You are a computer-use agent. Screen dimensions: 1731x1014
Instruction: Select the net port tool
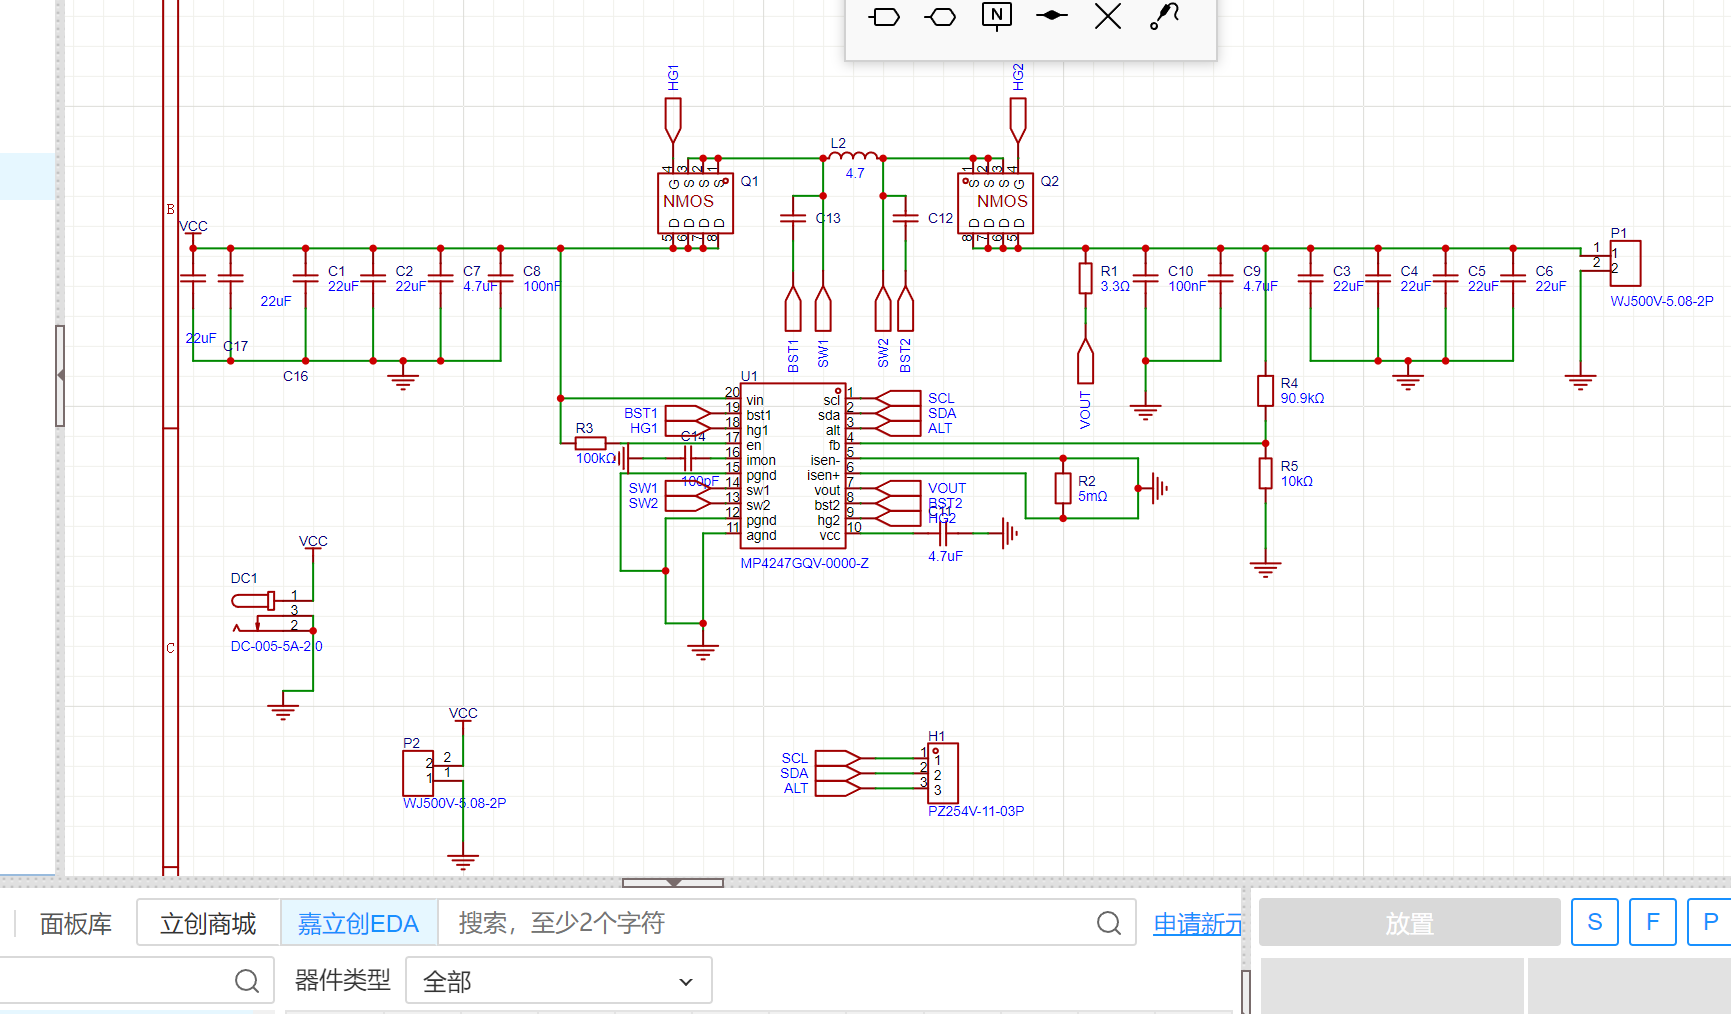(885, 17)
